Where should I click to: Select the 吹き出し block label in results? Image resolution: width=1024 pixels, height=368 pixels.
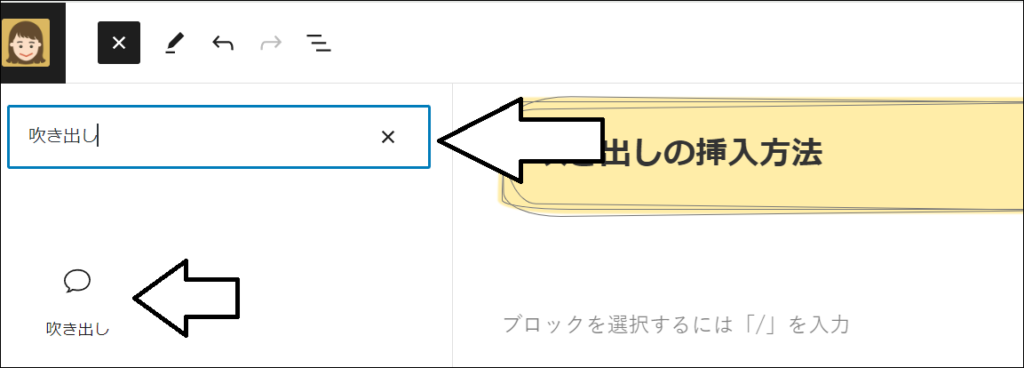(x=78, y=329)
